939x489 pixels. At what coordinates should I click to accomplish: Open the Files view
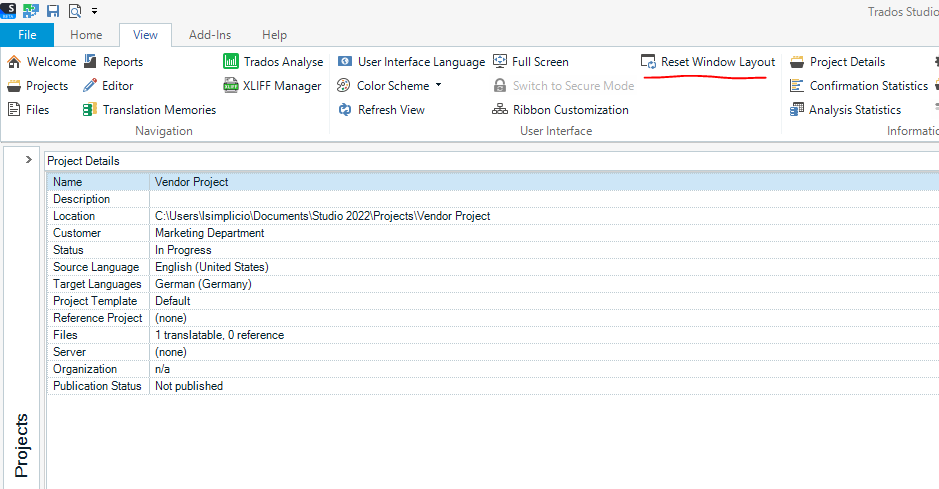point(28,110)
